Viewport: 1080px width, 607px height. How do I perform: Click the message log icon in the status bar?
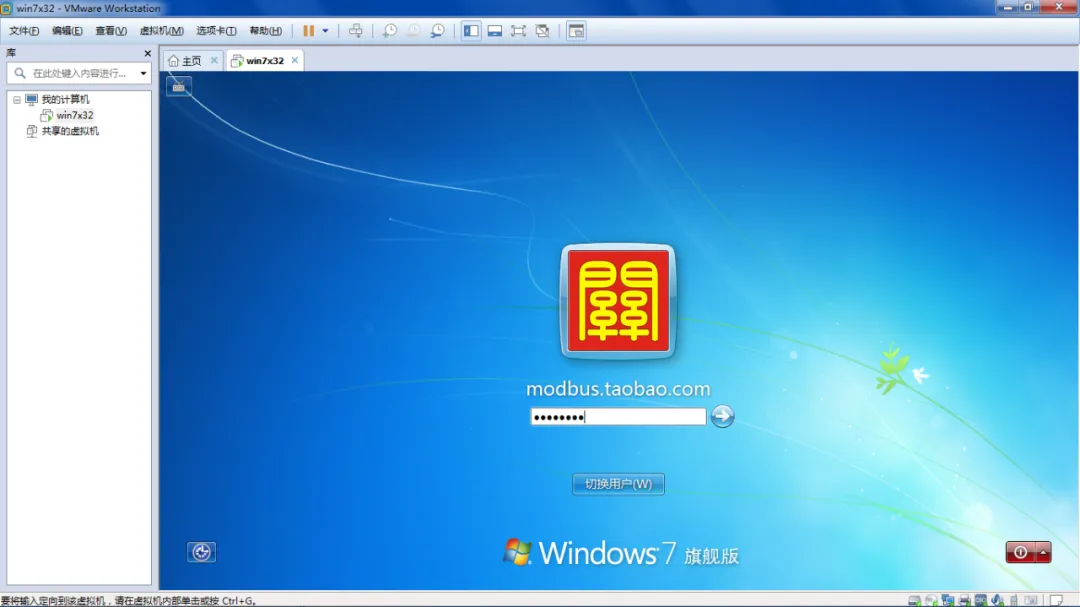pyautogui.click(x=1057, y=601)
